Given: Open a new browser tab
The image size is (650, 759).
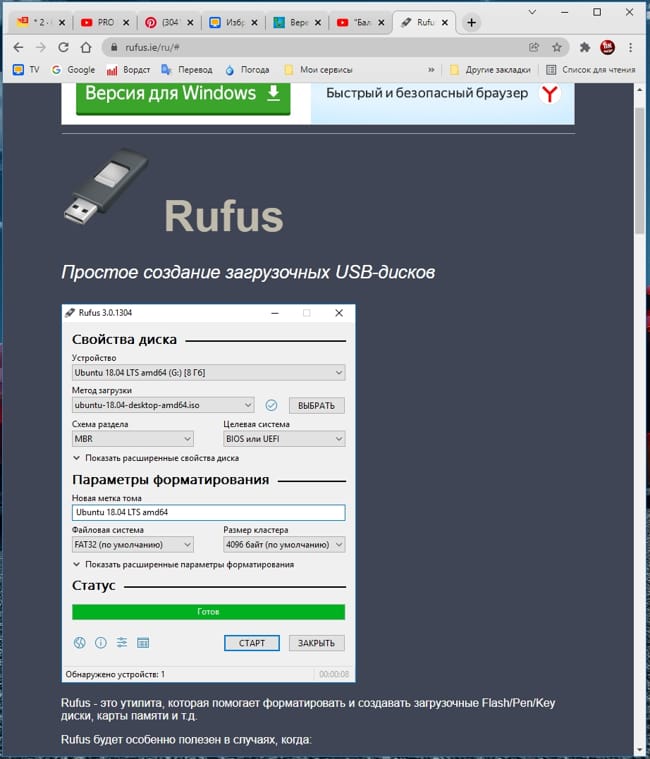Looking at the screenshot, I should point(471,22).
